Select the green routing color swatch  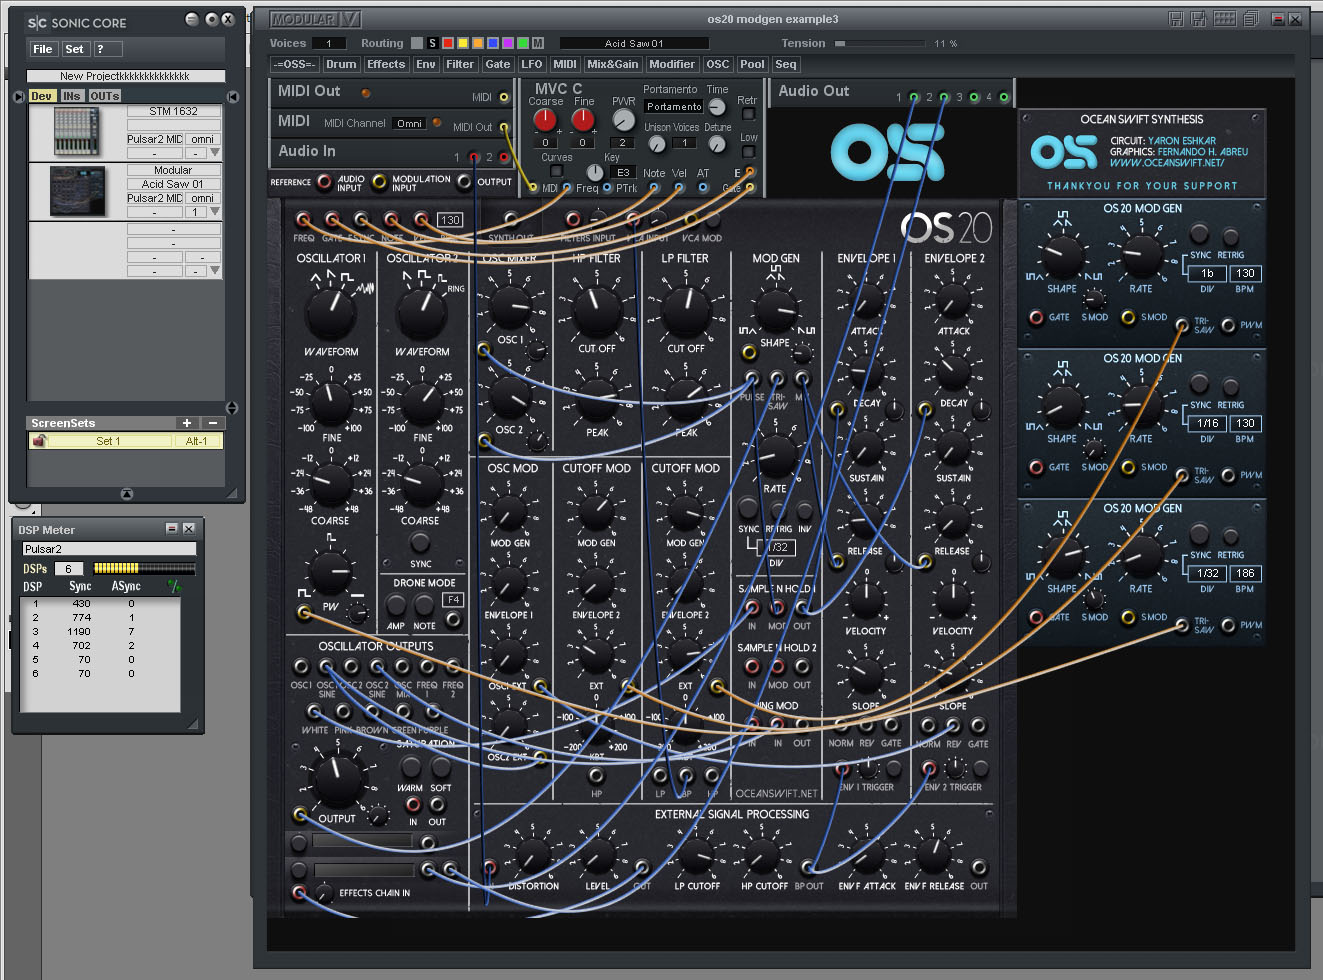coord(523,43)
